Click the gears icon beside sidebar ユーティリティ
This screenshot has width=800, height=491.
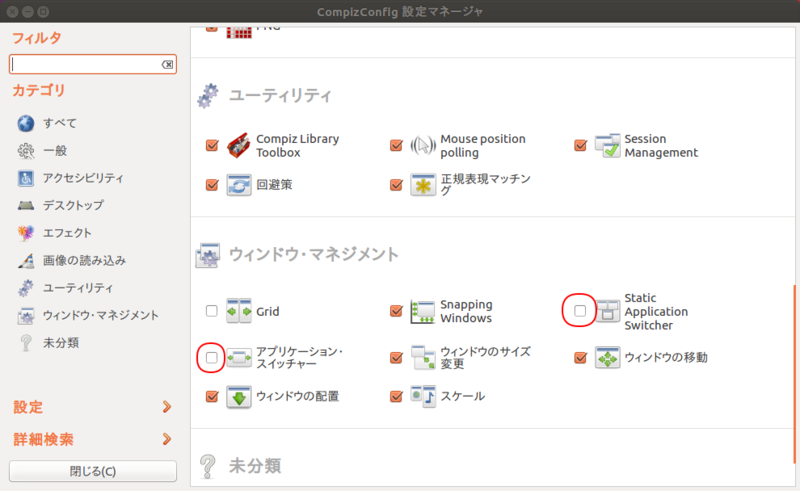point(26,288)
